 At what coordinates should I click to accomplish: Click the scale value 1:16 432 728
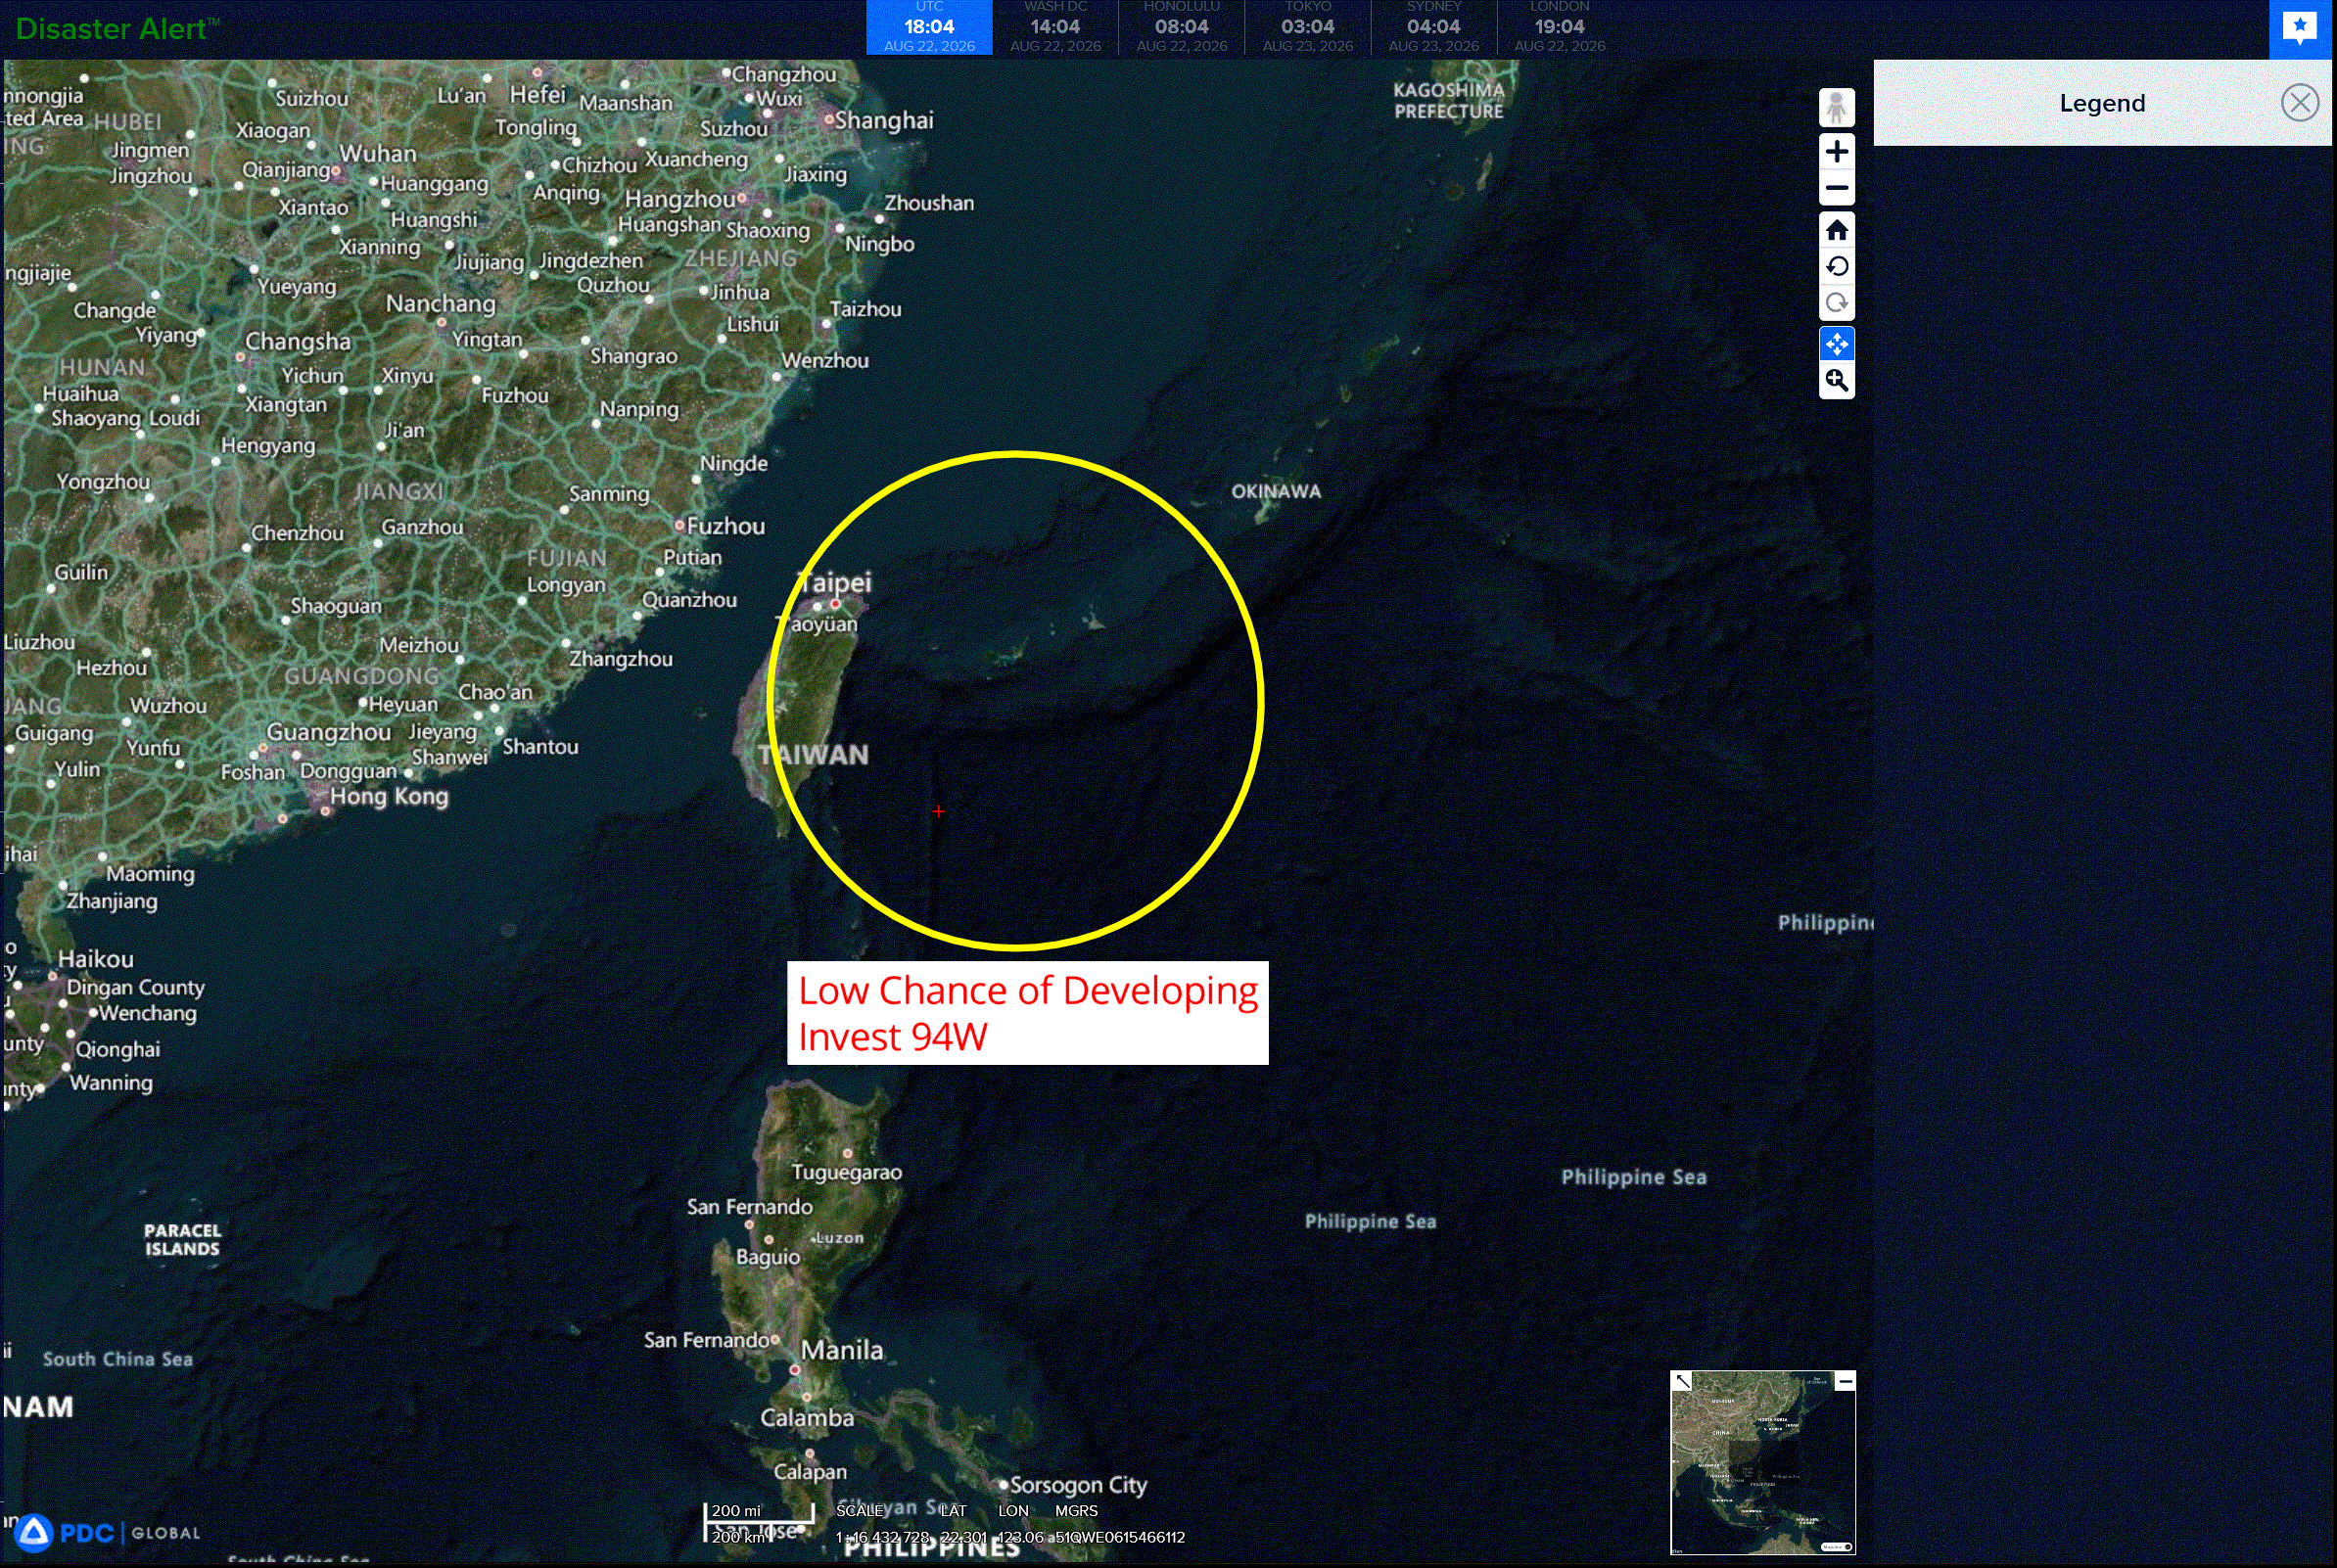click(x=883, y=1537)
